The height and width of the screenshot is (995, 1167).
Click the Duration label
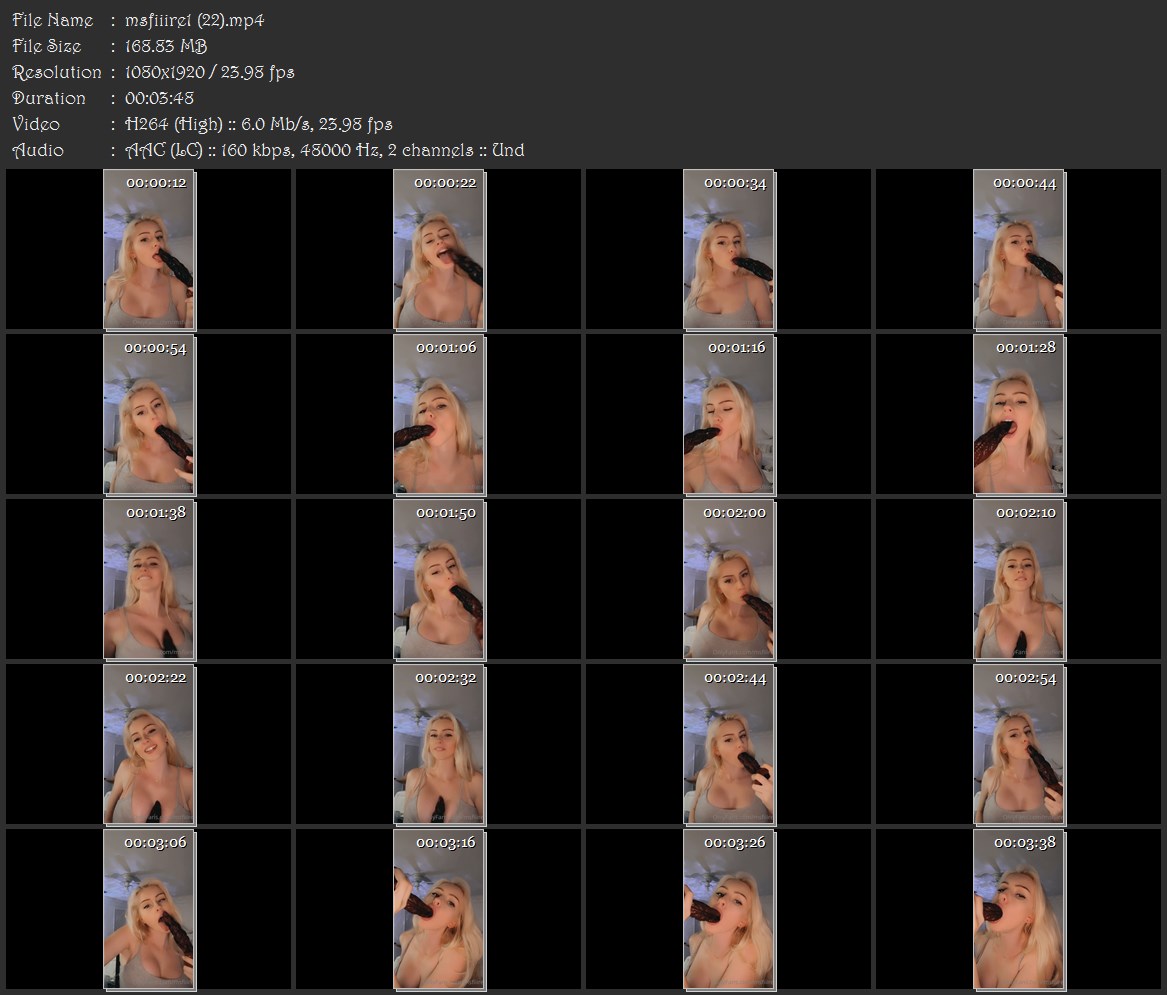(48, 98)
